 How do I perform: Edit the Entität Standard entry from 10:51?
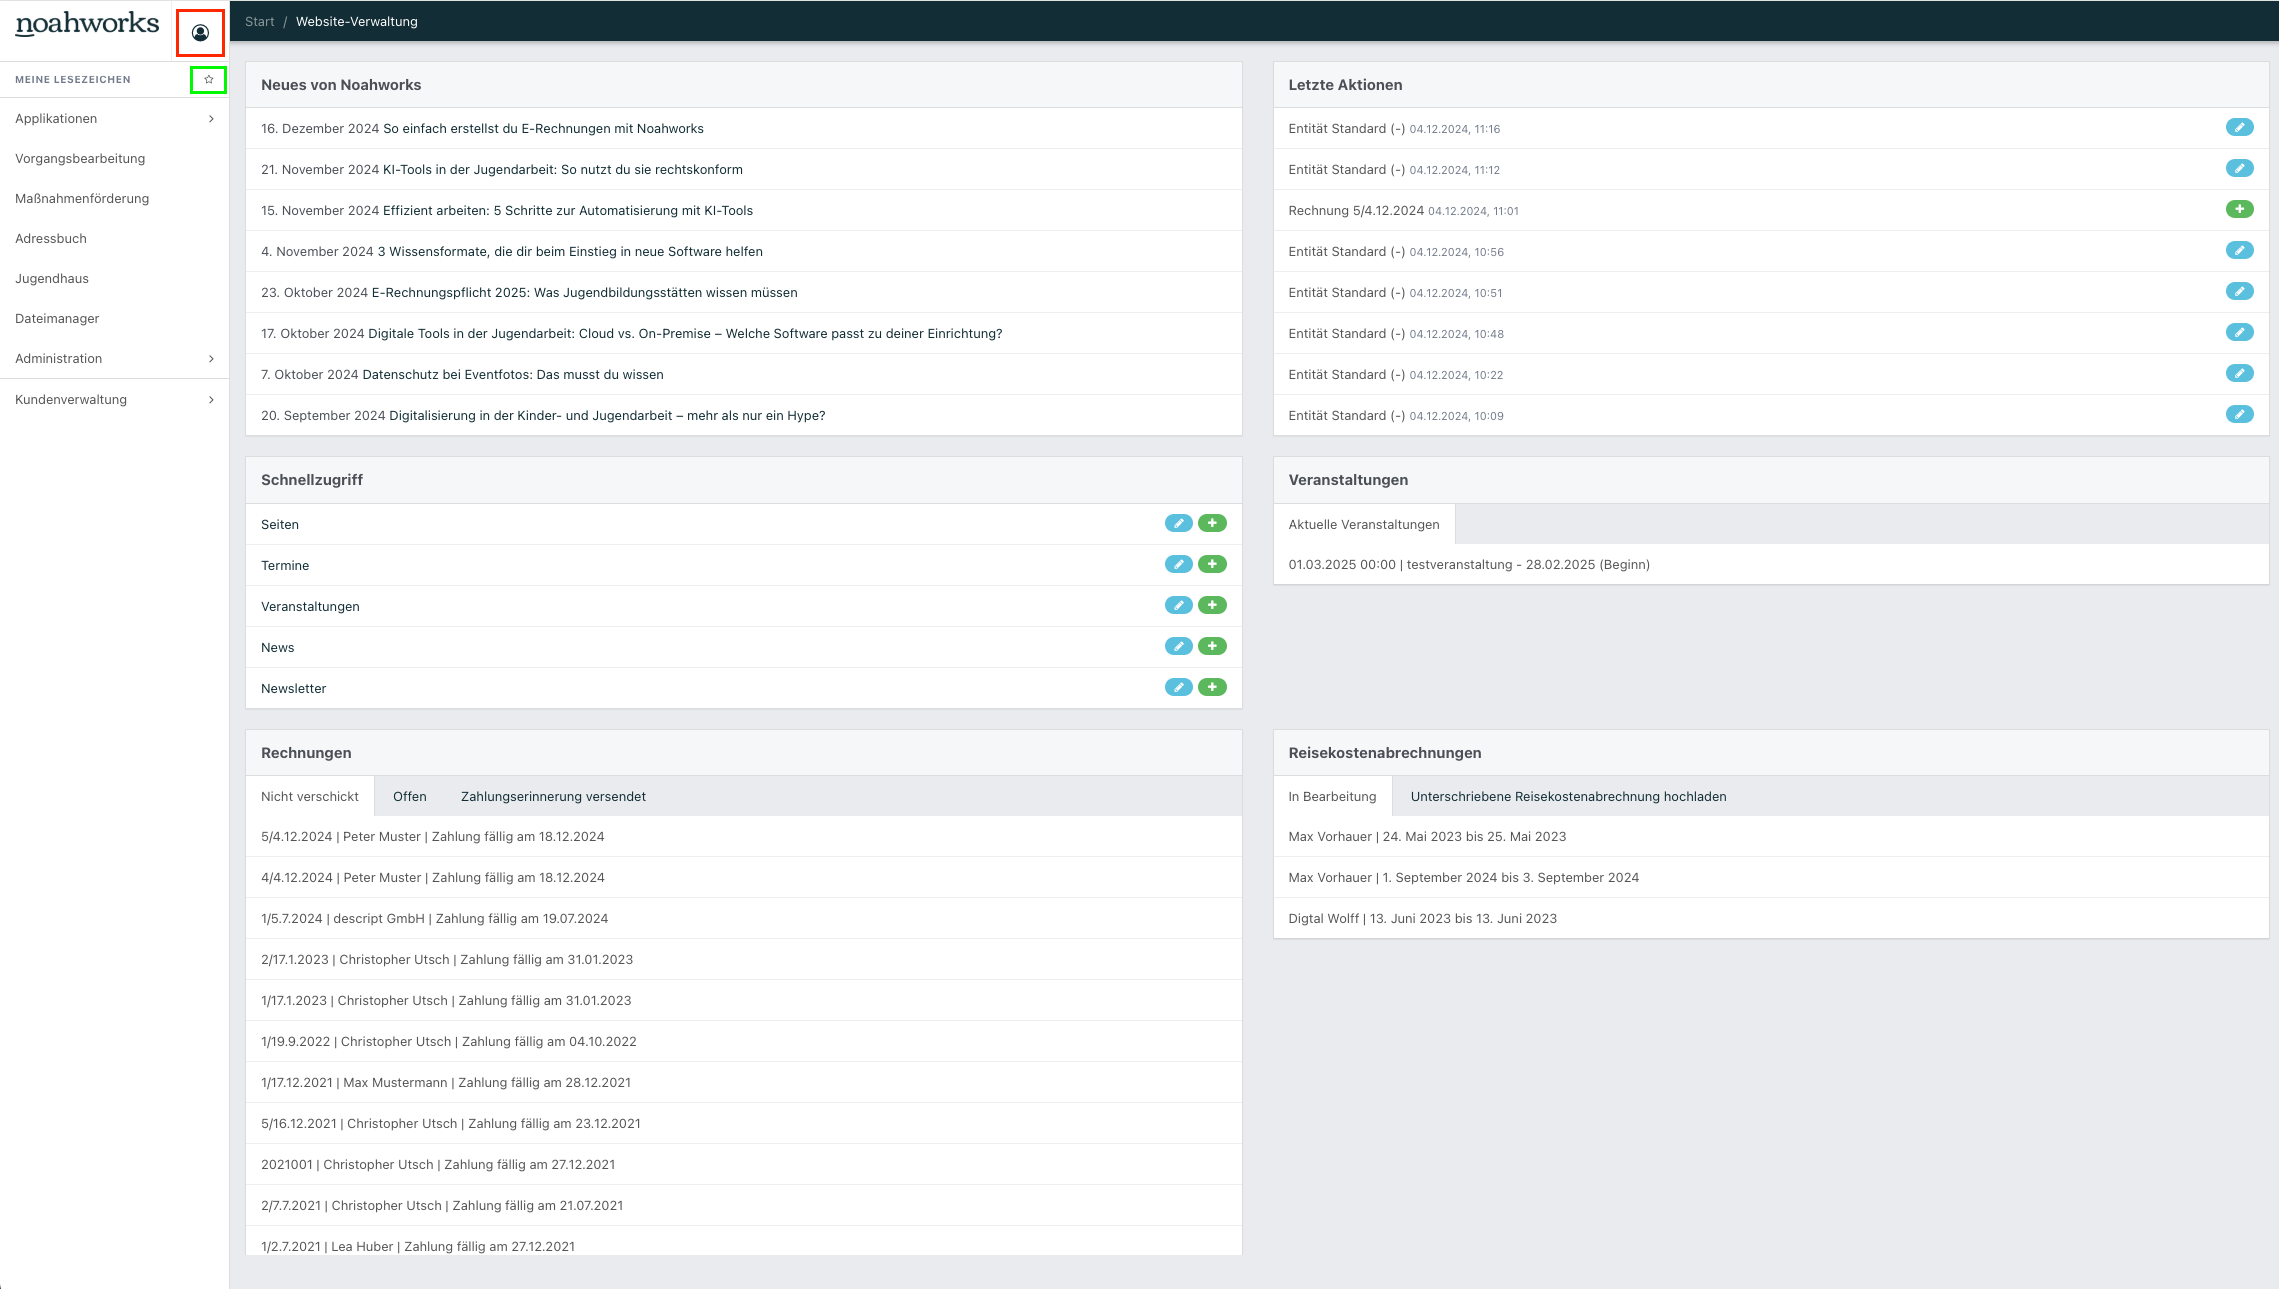coord(2239,292)
